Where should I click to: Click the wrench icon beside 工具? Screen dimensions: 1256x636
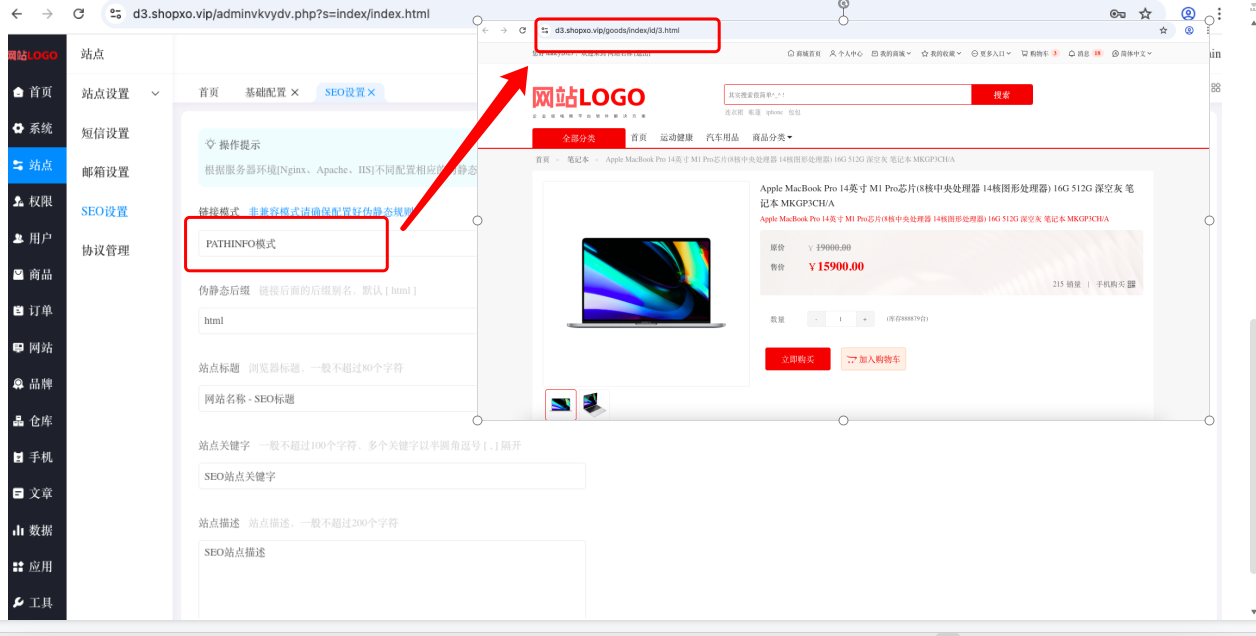(x=18, y=603)
